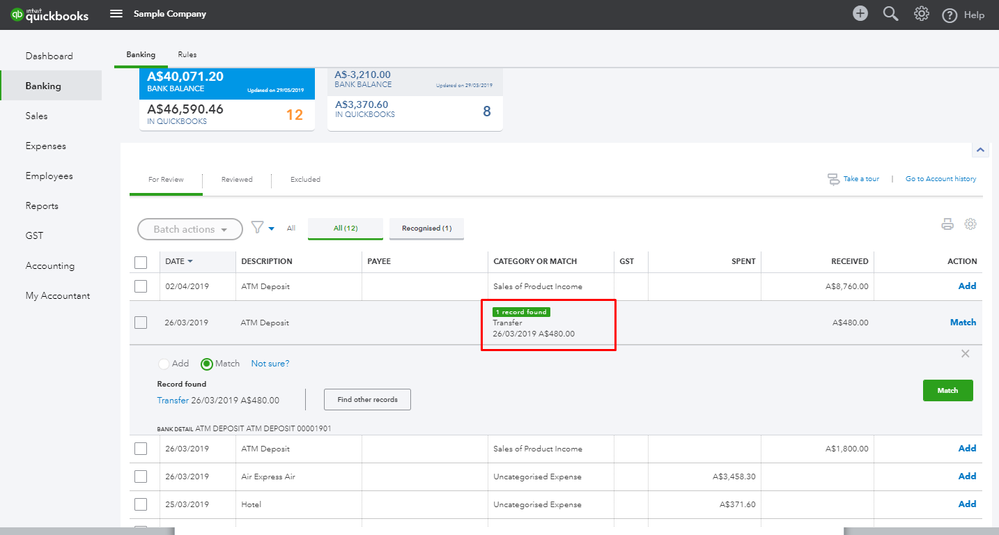Open the Reviewed tab
999x535 pixels.
237,180
